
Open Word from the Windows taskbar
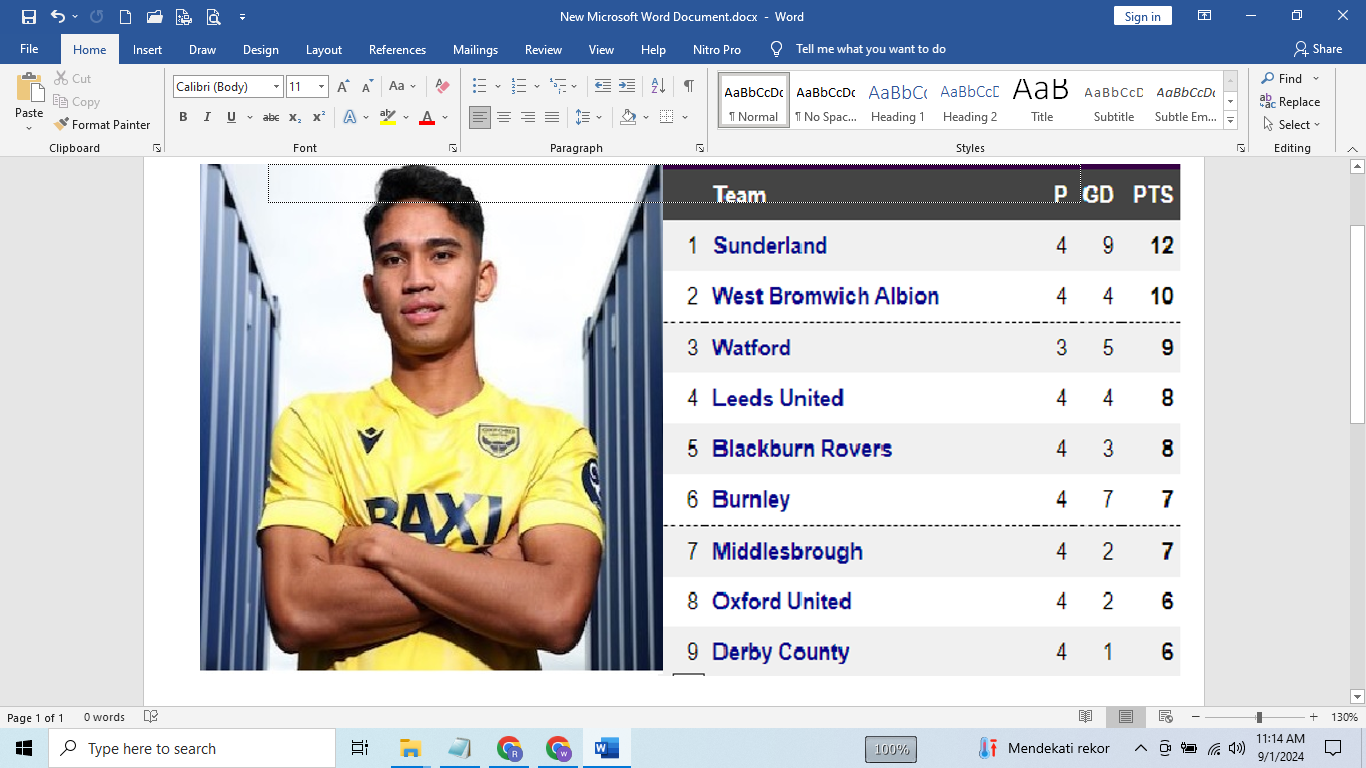pos(607,748)
